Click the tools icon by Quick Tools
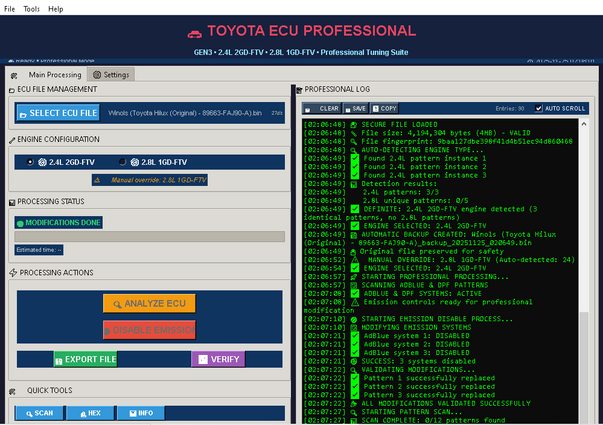 click(x=12, y=392)
